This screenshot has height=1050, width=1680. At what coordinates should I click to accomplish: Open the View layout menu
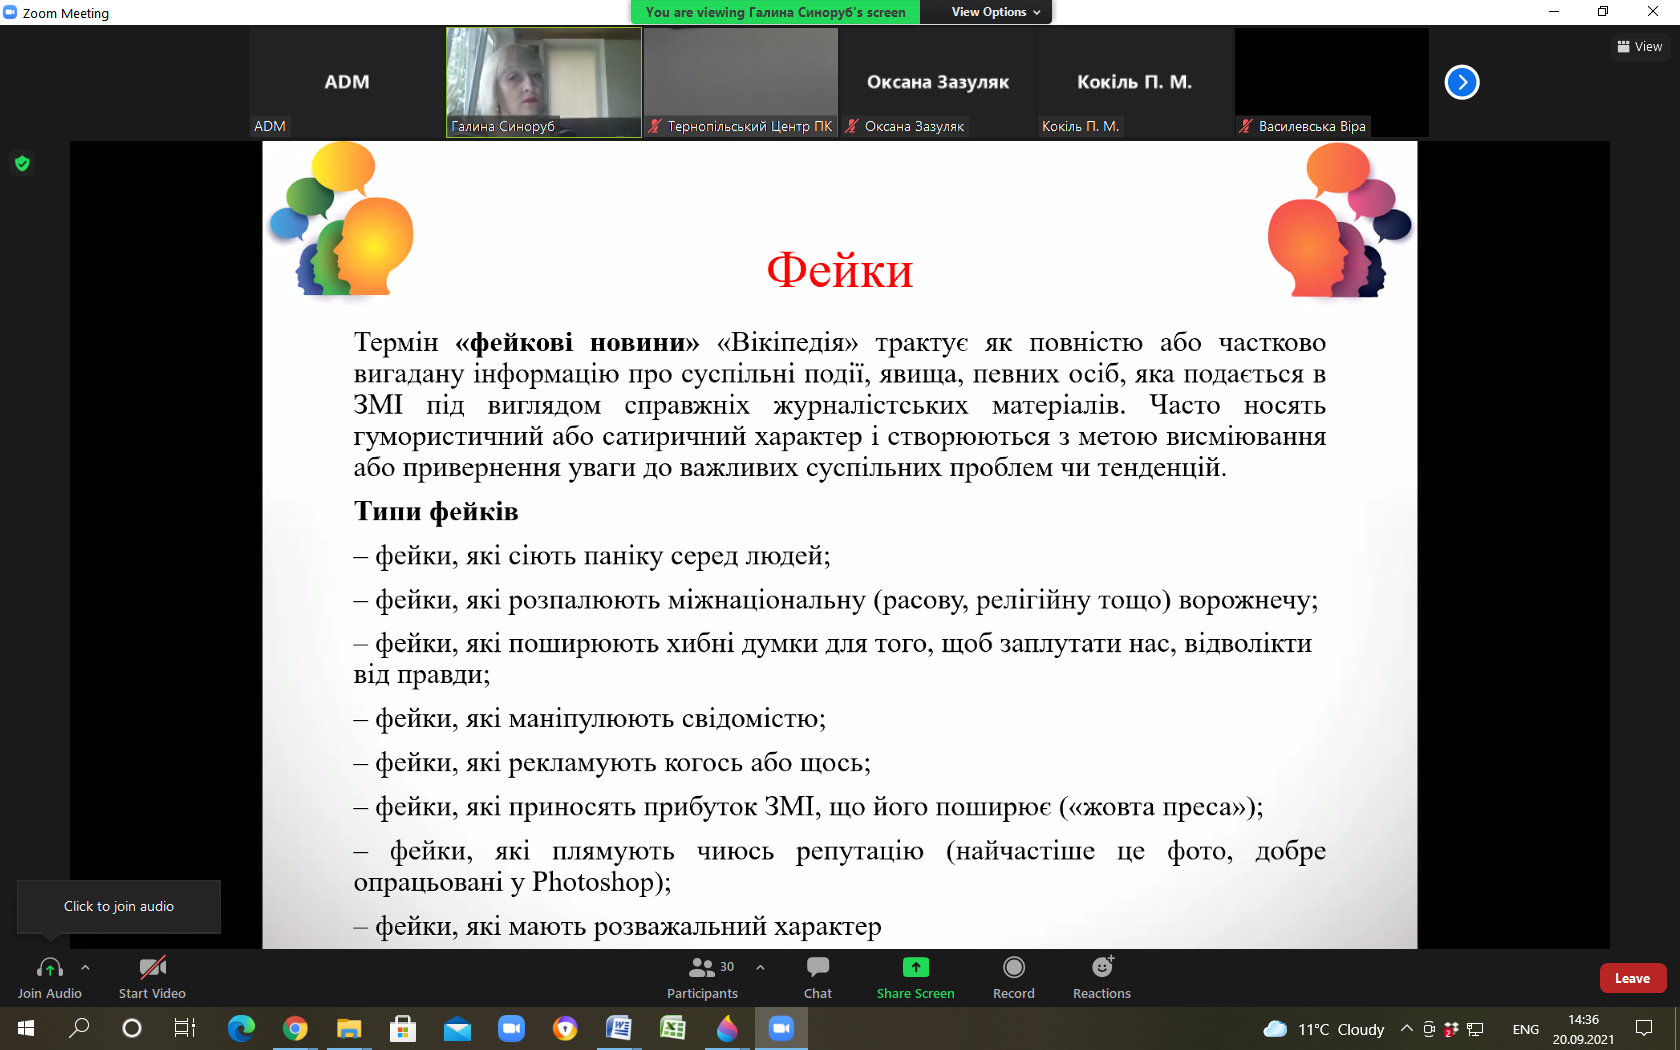[1639, 46]
